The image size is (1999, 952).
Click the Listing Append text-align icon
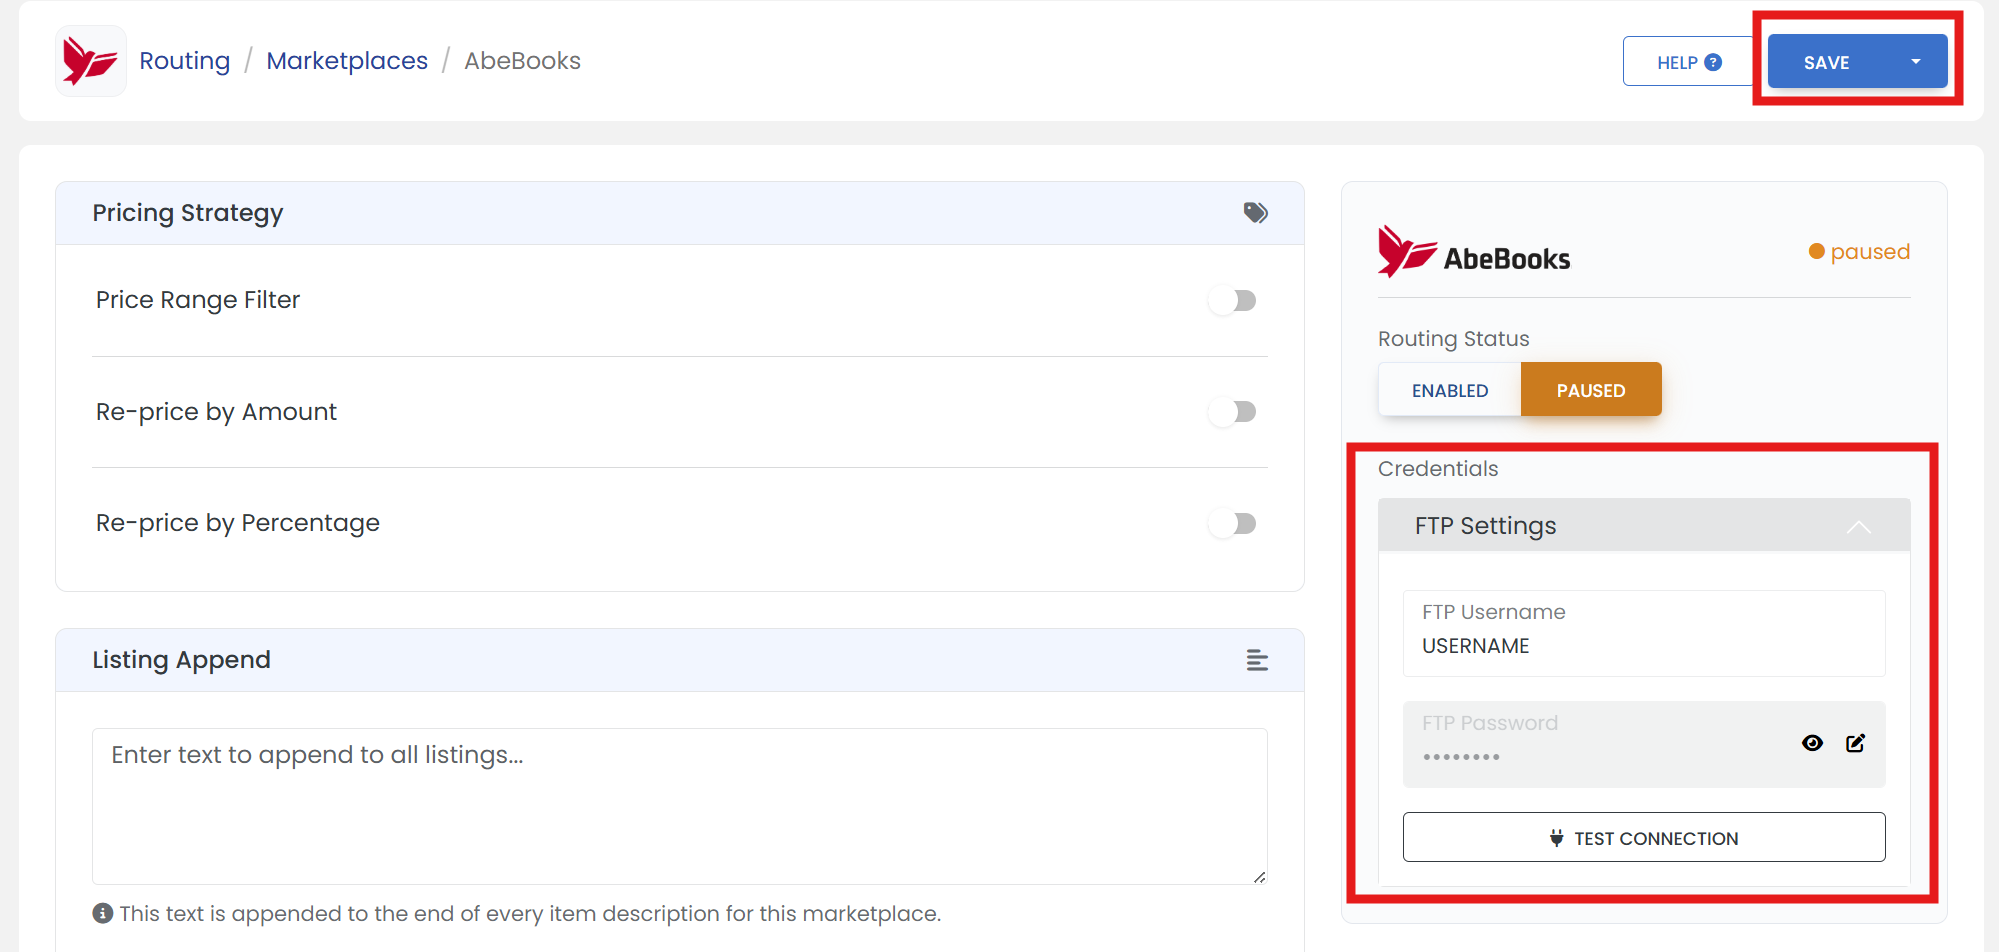1257,660
